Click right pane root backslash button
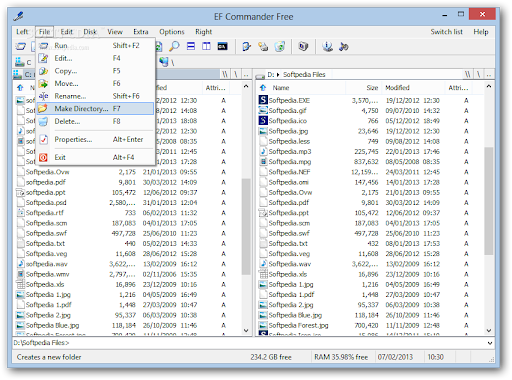The width and height of the screenshot is (512, 380). click(x=478, y=75)
